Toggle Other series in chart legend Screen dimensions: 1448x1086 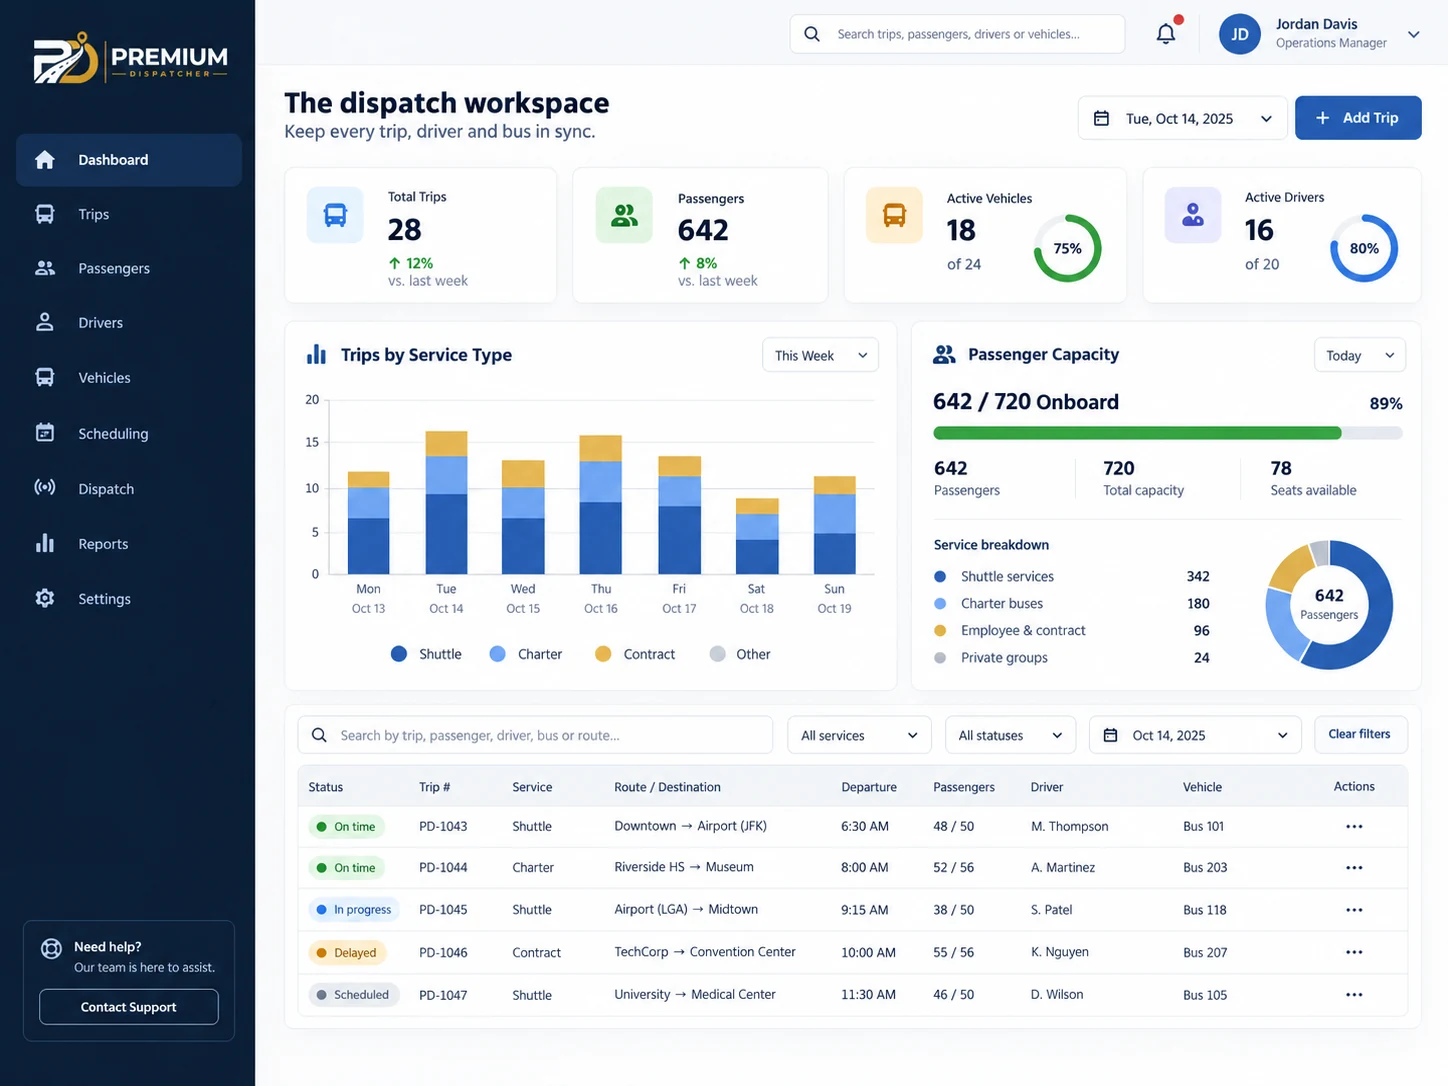pos(740,654)
